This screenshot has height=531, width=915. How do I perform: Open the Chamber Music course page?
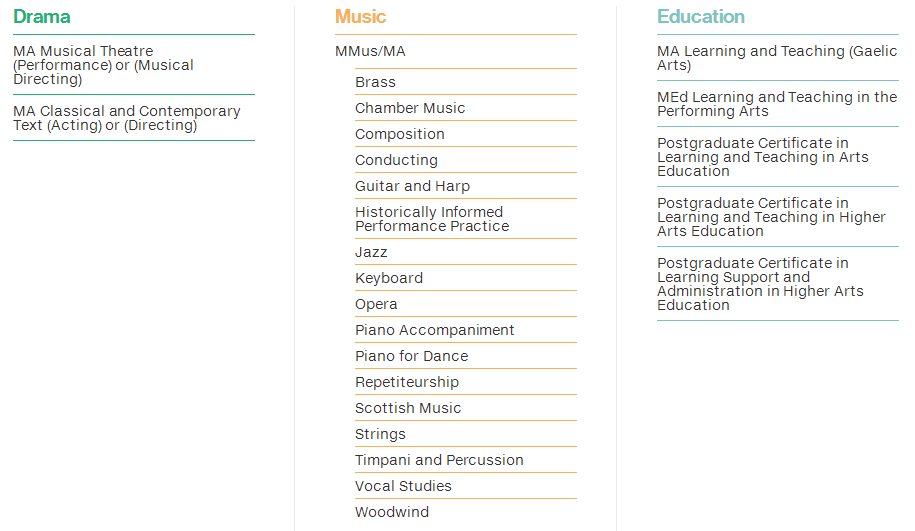410,108
